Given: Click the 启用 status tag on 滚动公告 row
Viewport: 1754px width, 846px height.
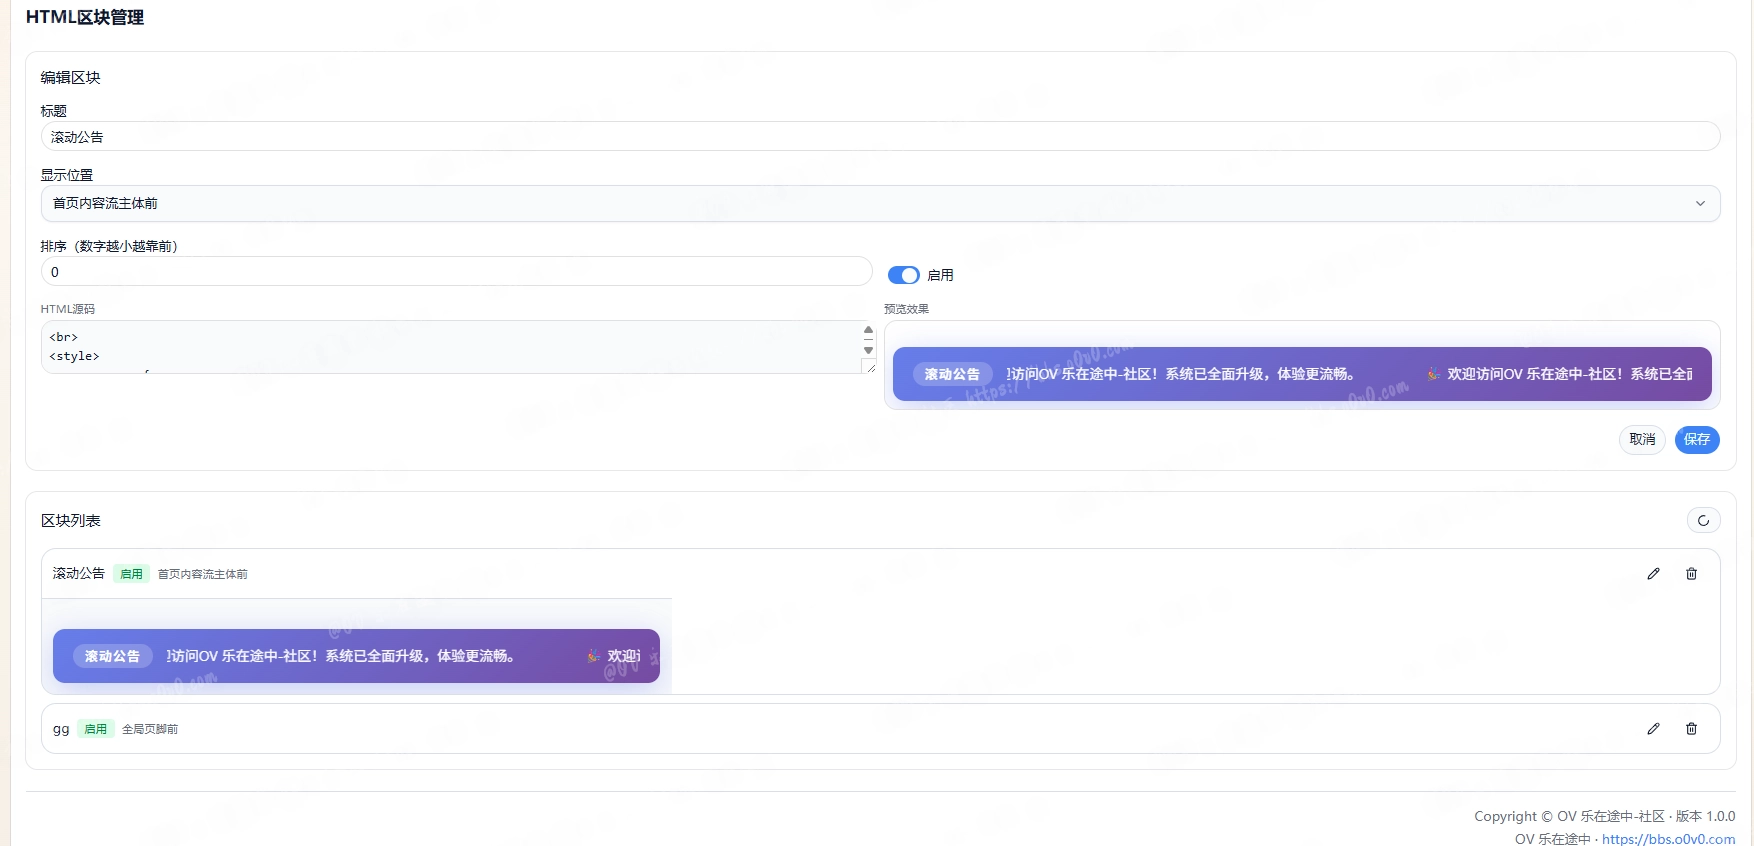Looking at the screenshot, I should point(131,574).
